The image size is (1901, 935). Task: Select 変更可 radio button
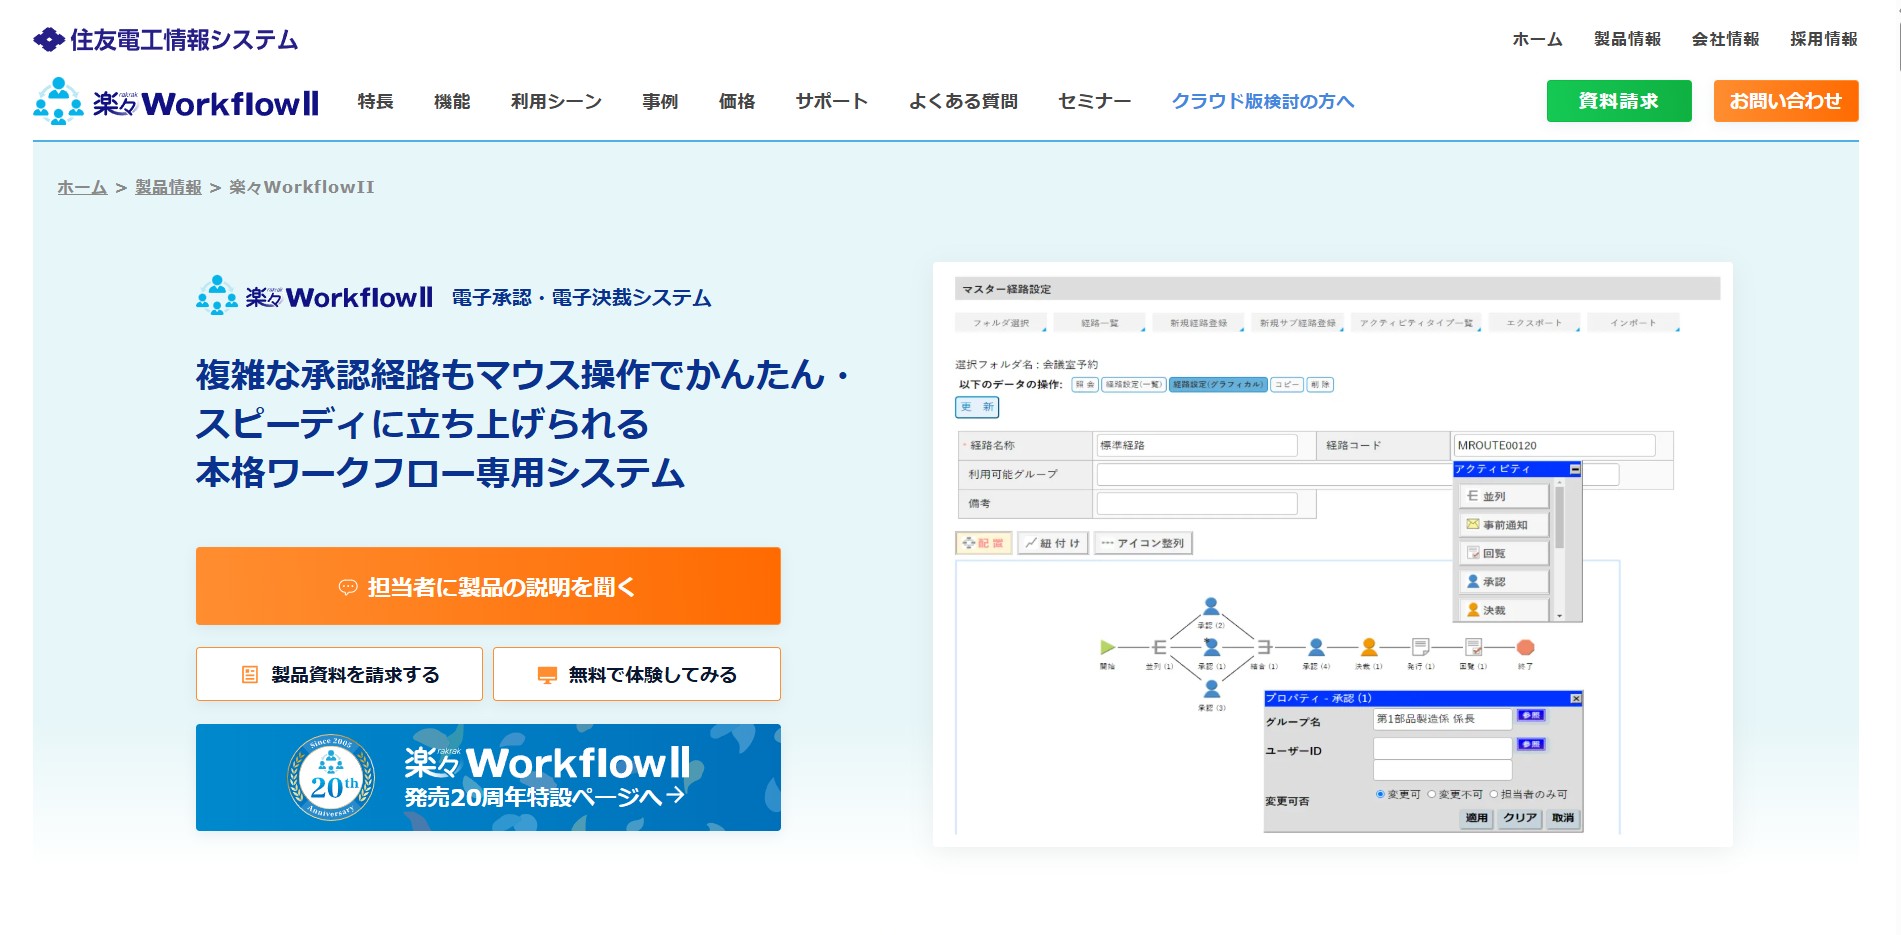(1380, 794)
